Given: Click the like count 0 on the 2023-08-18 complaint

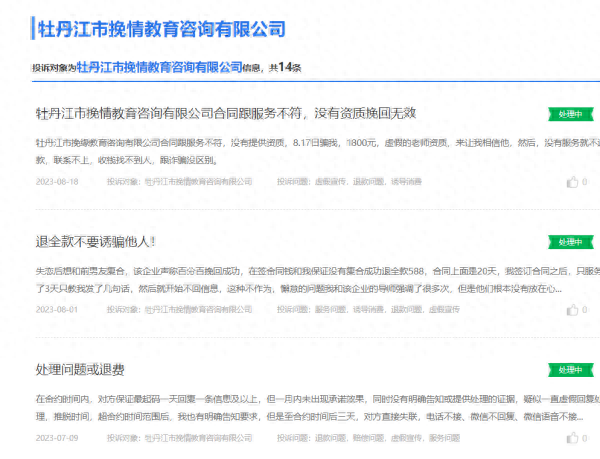Looking at the screenshot, I should click(584, 182).
